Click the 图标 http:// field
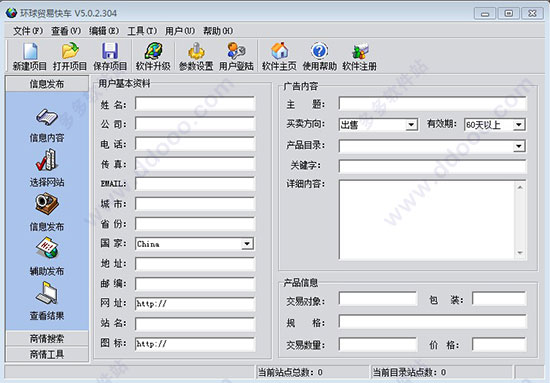The width and height of the screenshot is (550, 383). (195, 344)
